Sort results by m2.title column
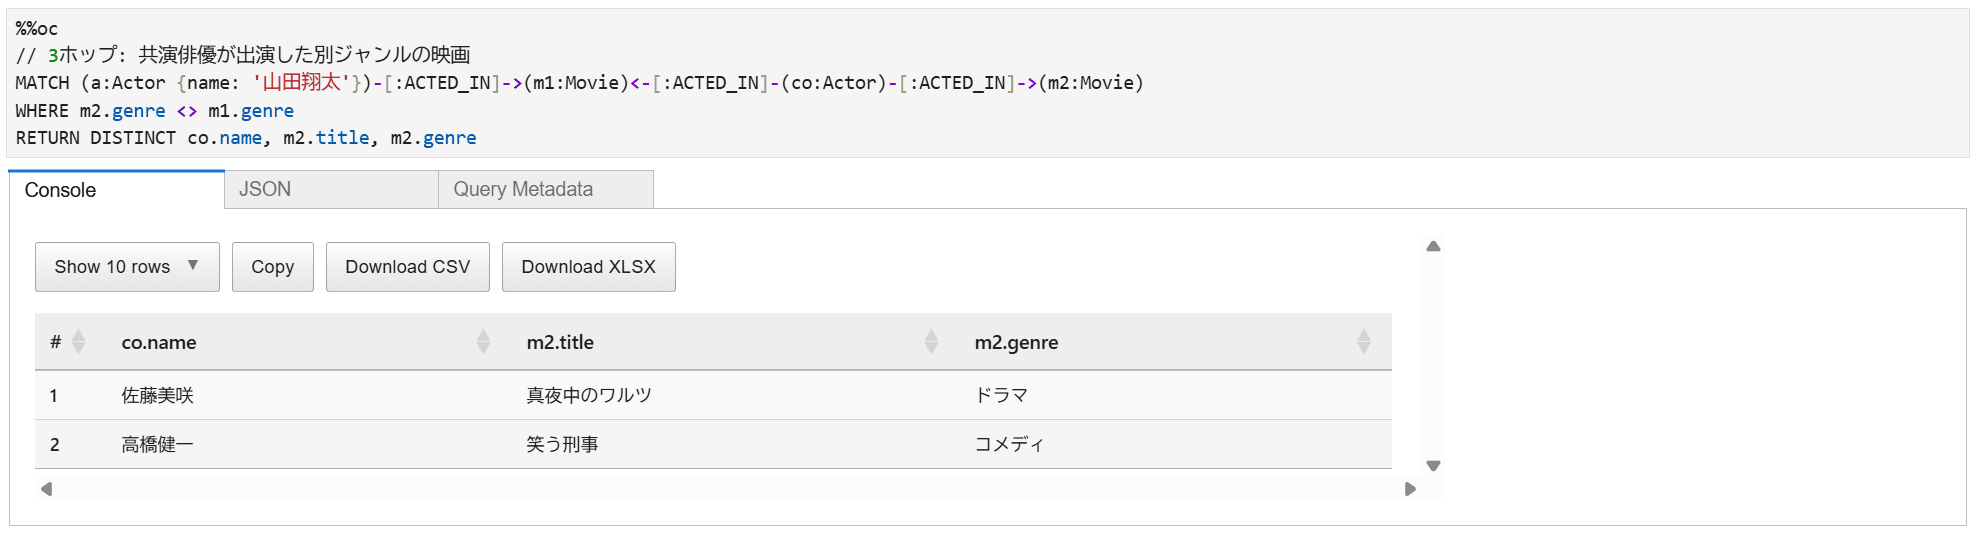The width and height of the screenshot is (1970, 534). (x=931, y=342)
